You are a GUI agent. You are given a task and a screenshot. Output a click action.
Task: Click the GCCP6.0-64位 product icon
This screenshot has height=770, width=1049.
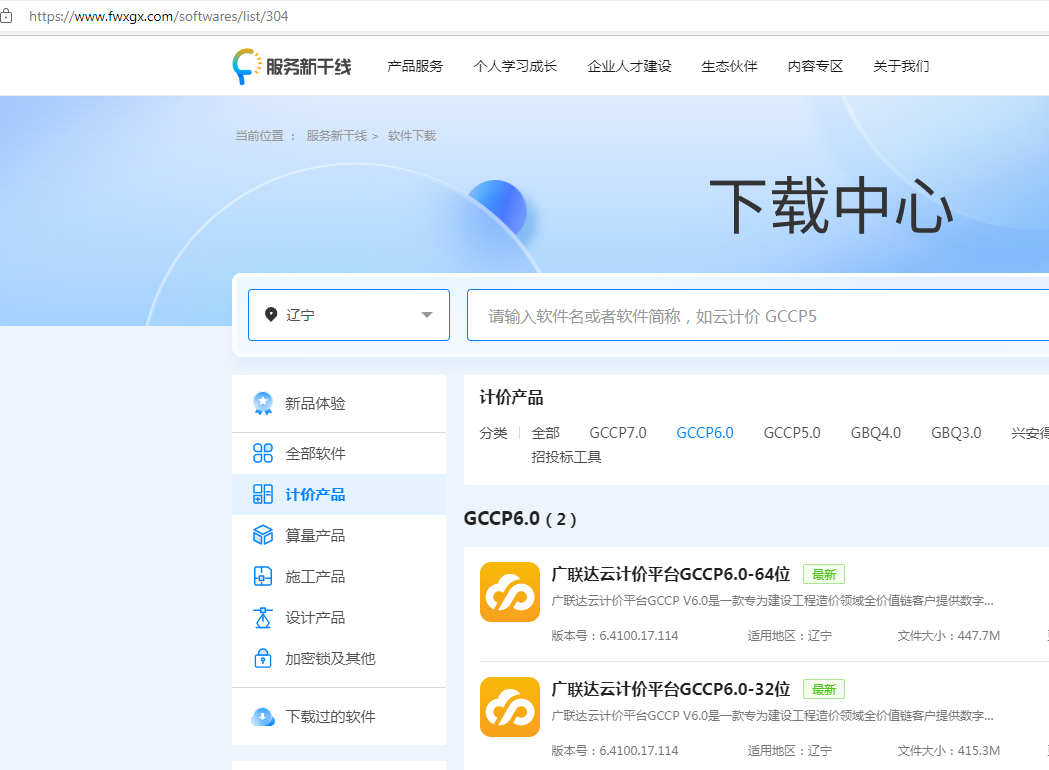510,592
